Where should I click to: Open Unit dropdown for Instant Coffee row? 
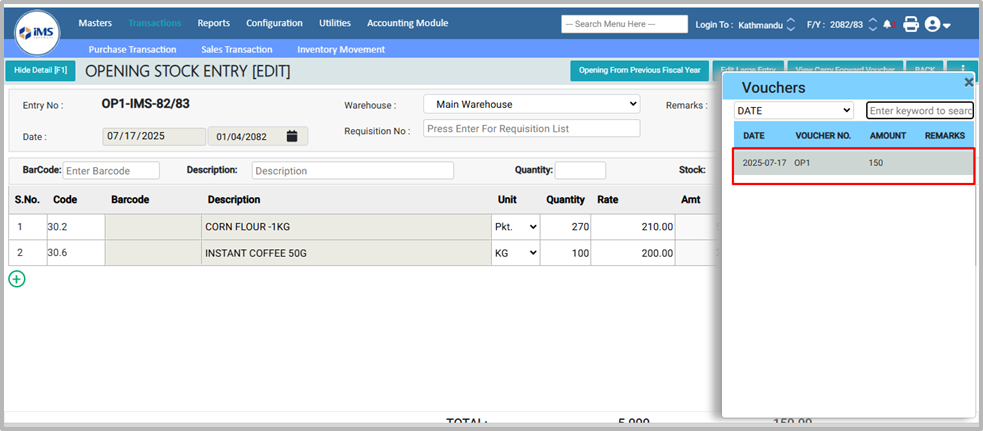(516, 254)
